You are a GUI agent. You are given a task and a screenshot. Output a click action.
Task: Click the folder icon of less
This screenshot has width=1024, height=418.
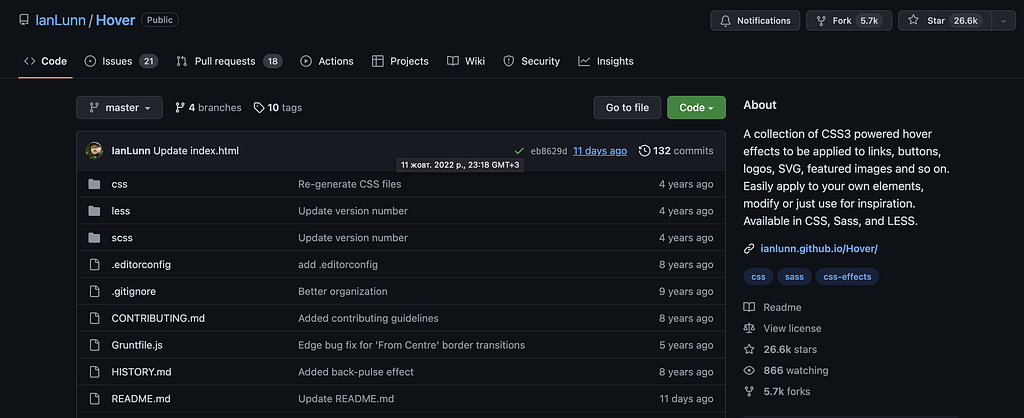pos(94,211)
